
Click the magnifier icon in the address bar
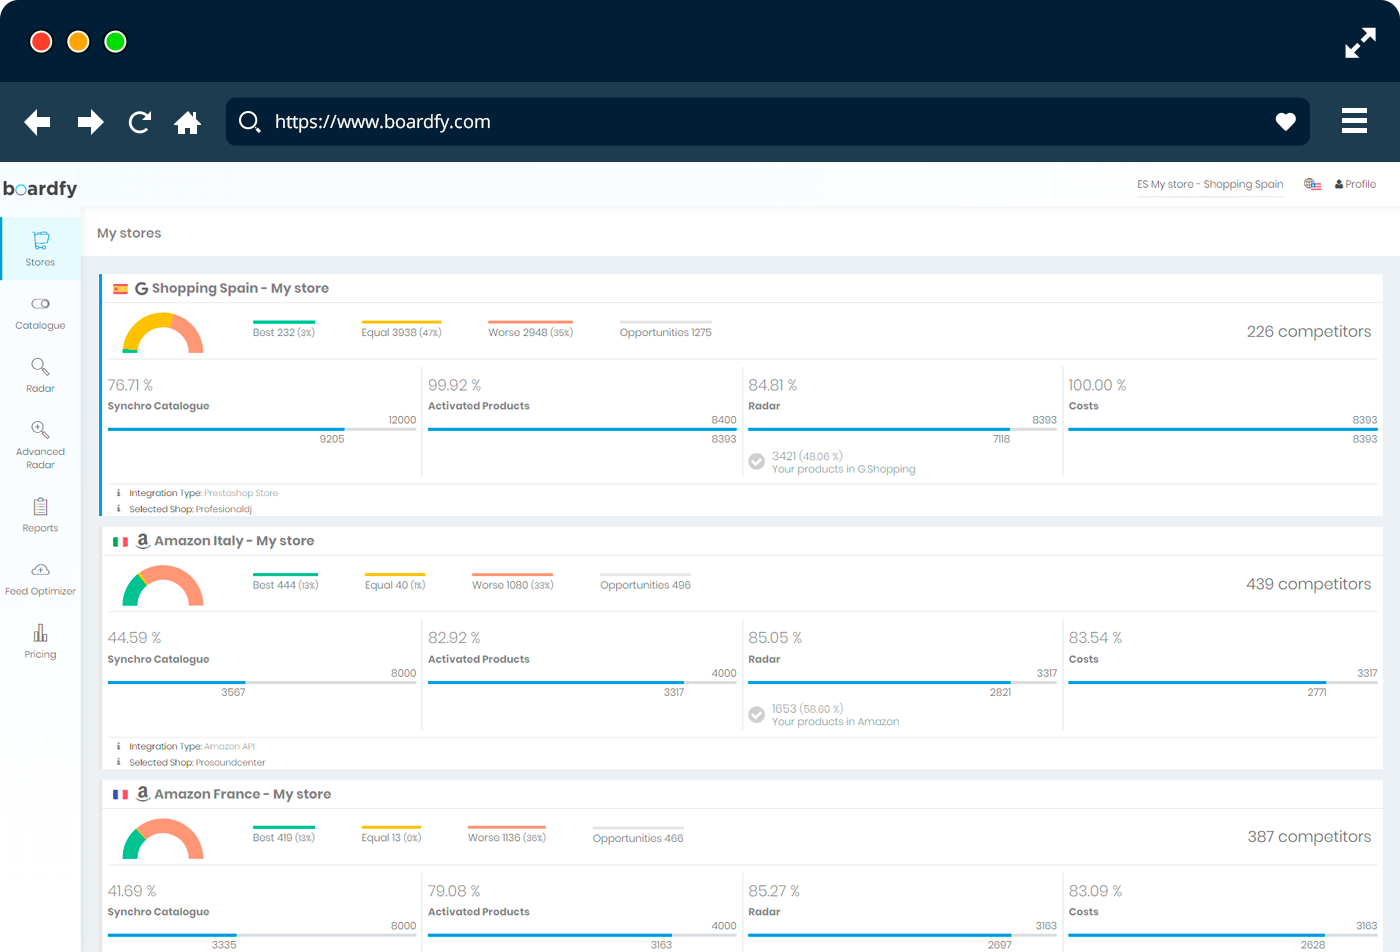point(250,122)
